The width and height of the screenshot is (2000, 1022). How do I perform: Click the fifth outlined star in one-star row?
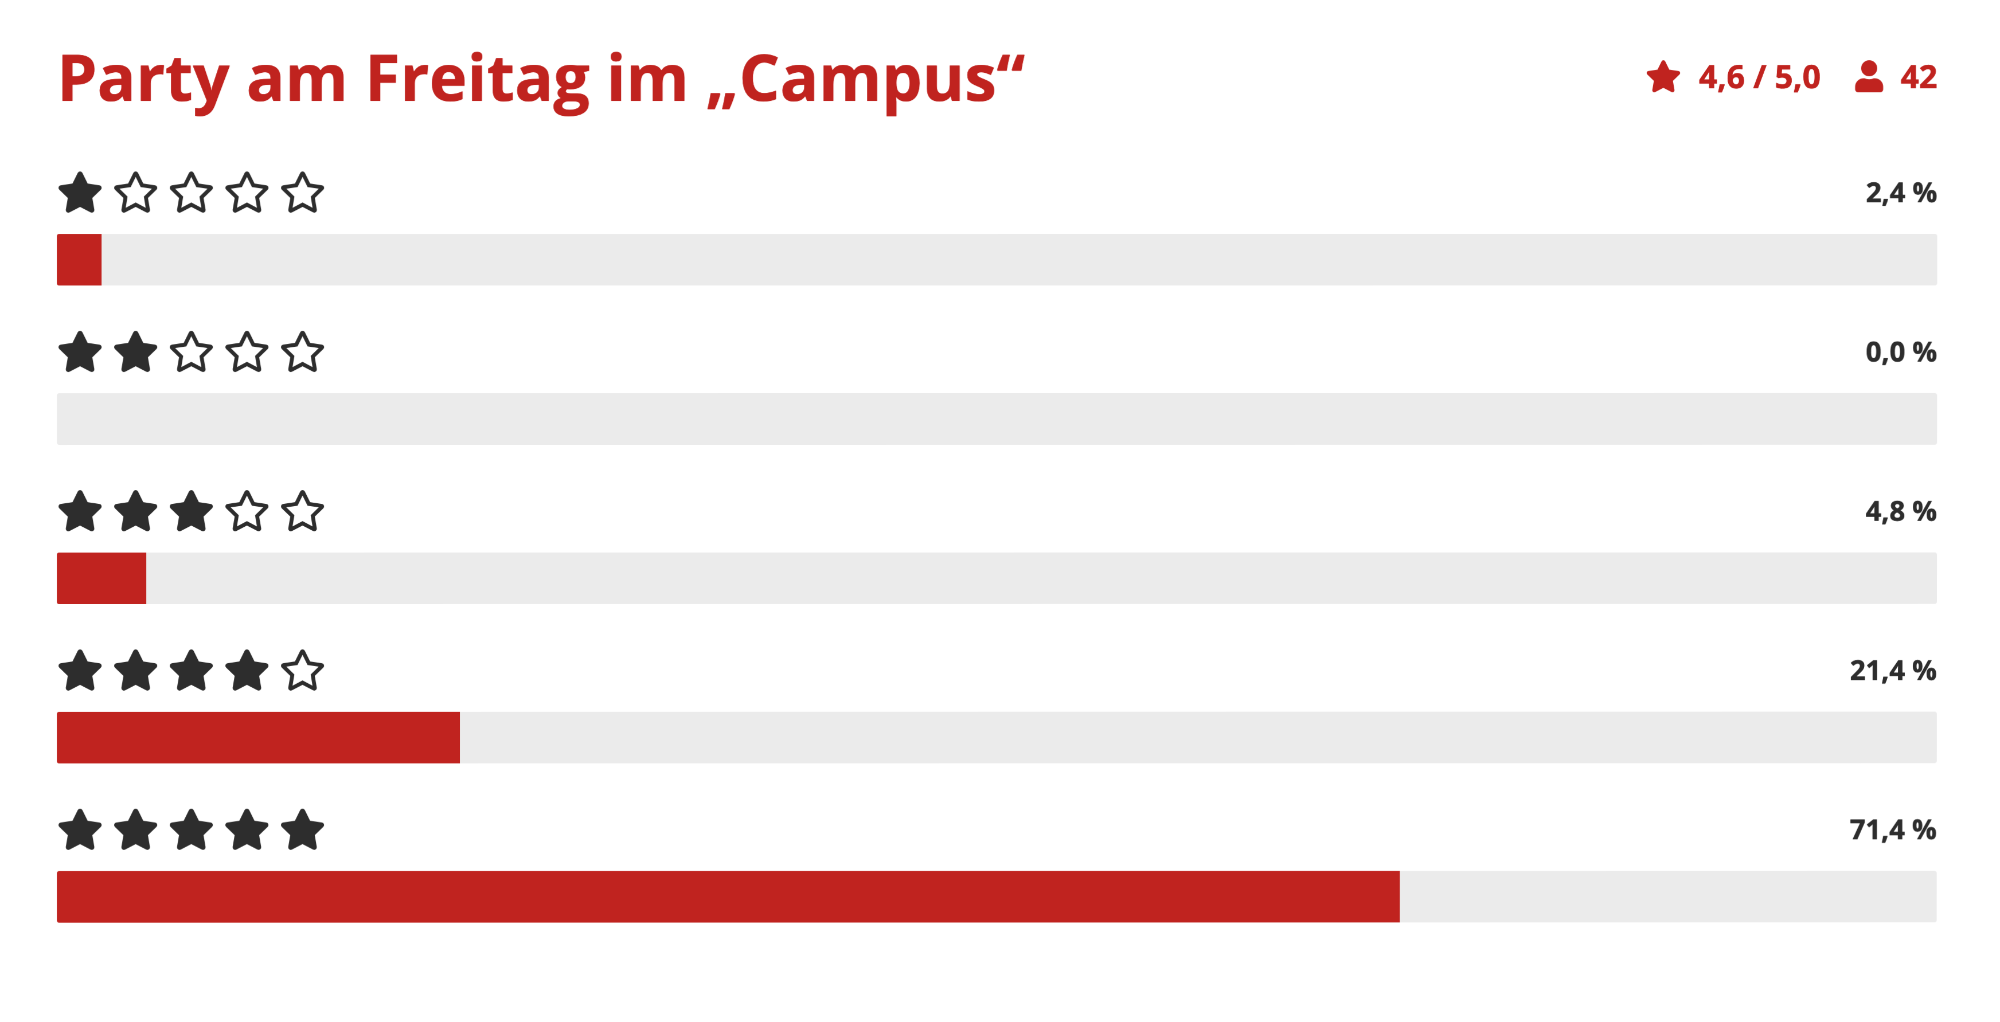click(302, 193)
